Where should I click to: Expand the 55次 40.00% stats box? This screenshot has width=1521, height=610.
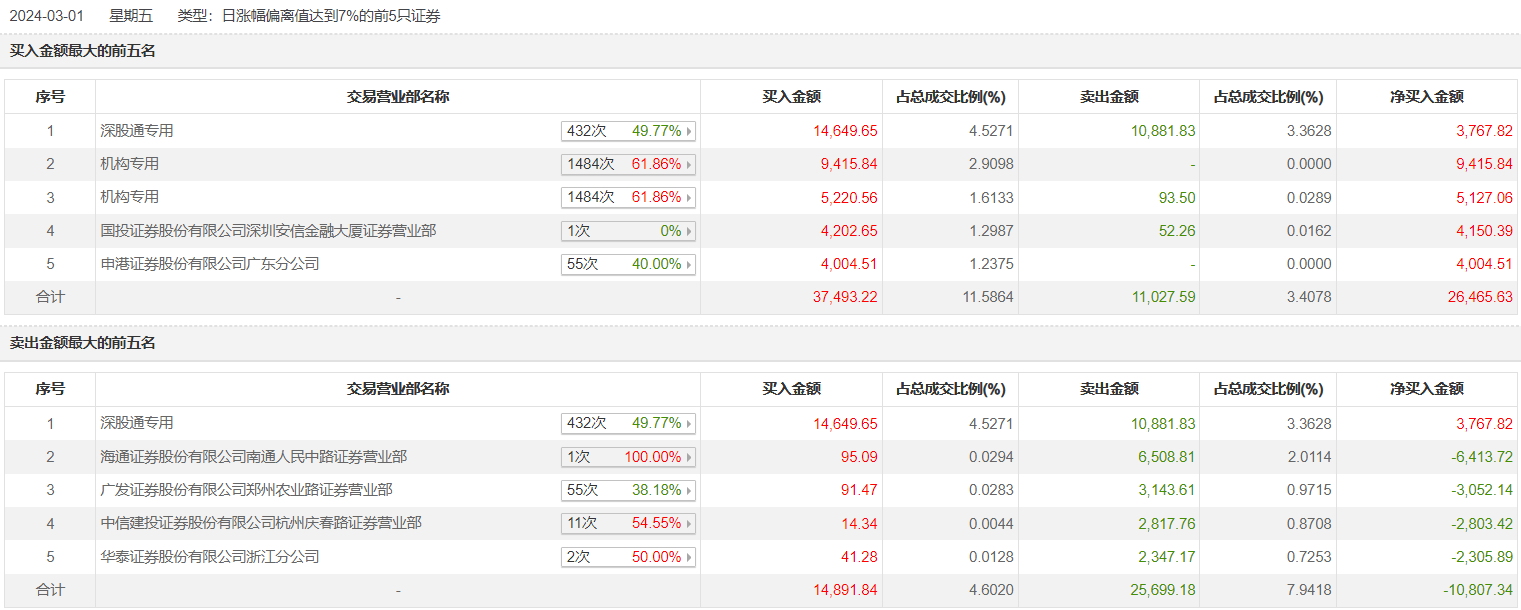[628, 264]
